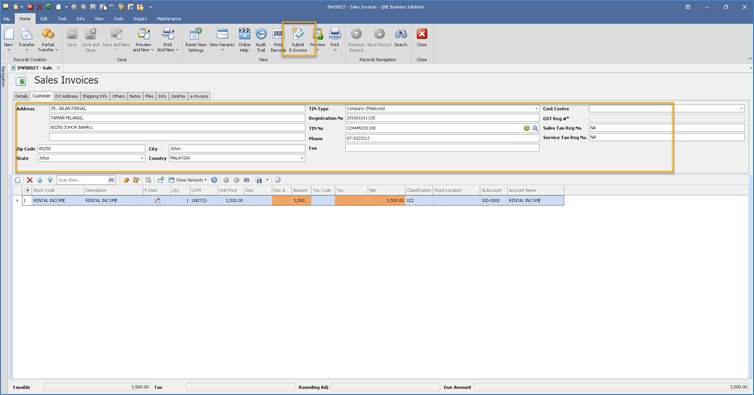Open the Maintenance ribbon tab
754x395 pixels.
[169, 19]
